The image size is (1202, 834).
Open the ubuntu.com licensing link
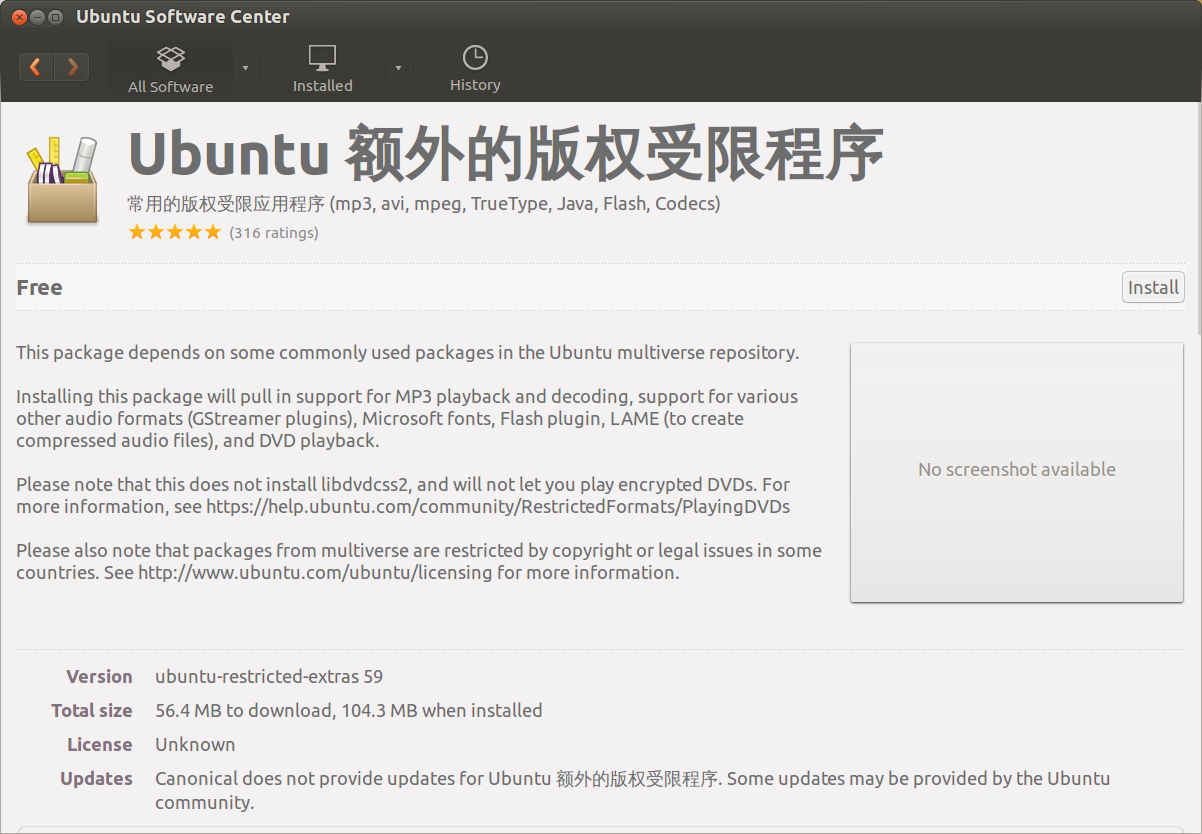coord(315,572)
